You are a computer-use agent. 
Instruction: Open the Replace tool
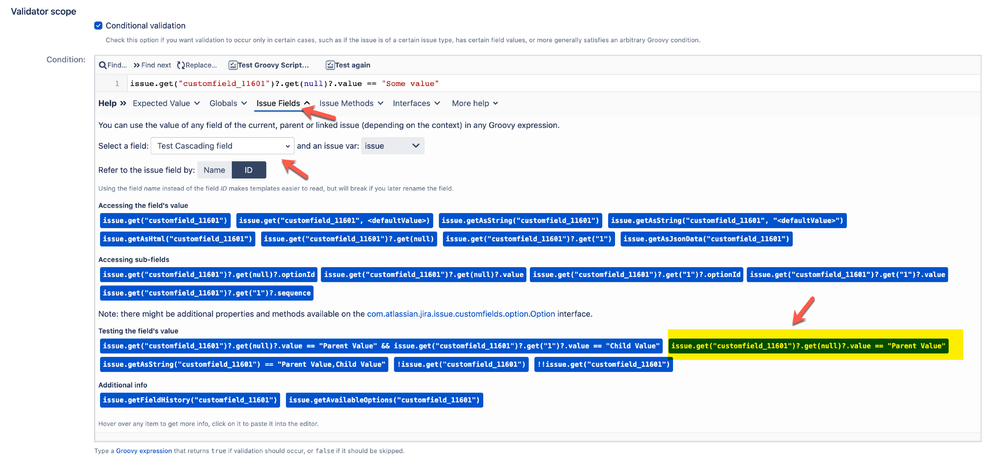coord(198,65)
